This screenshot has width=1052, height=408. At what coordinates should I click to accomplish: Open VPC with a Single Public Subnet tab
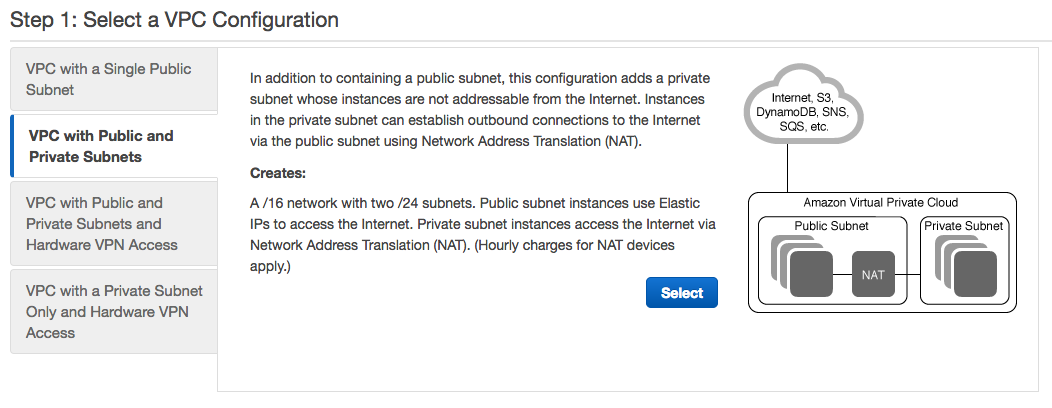point(113,79)
